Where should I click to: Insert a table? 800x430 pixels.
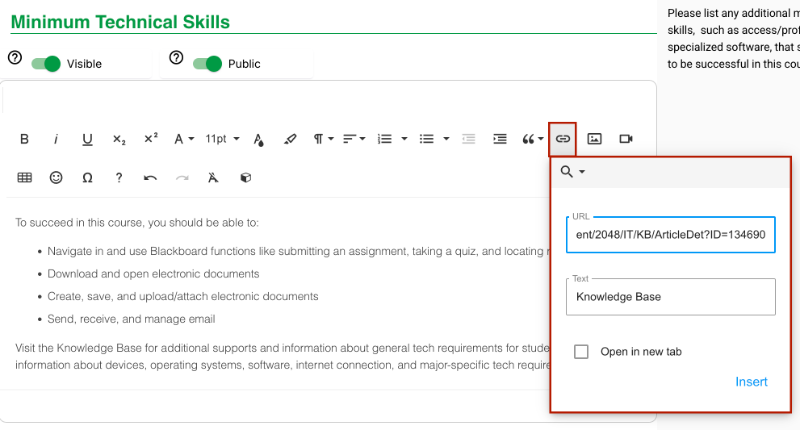tap(24, 178)
